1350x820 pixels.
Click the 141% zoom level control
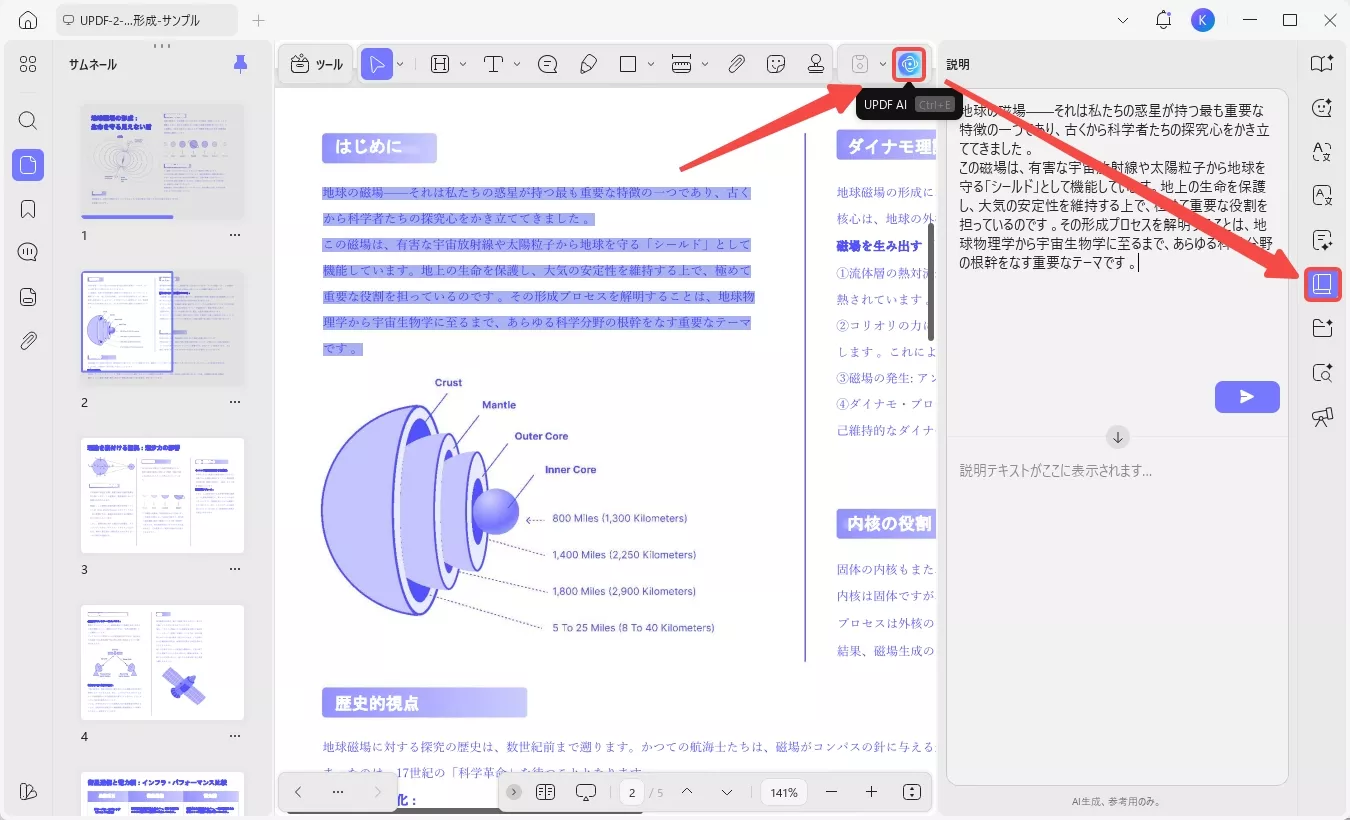tap(784, 792)
